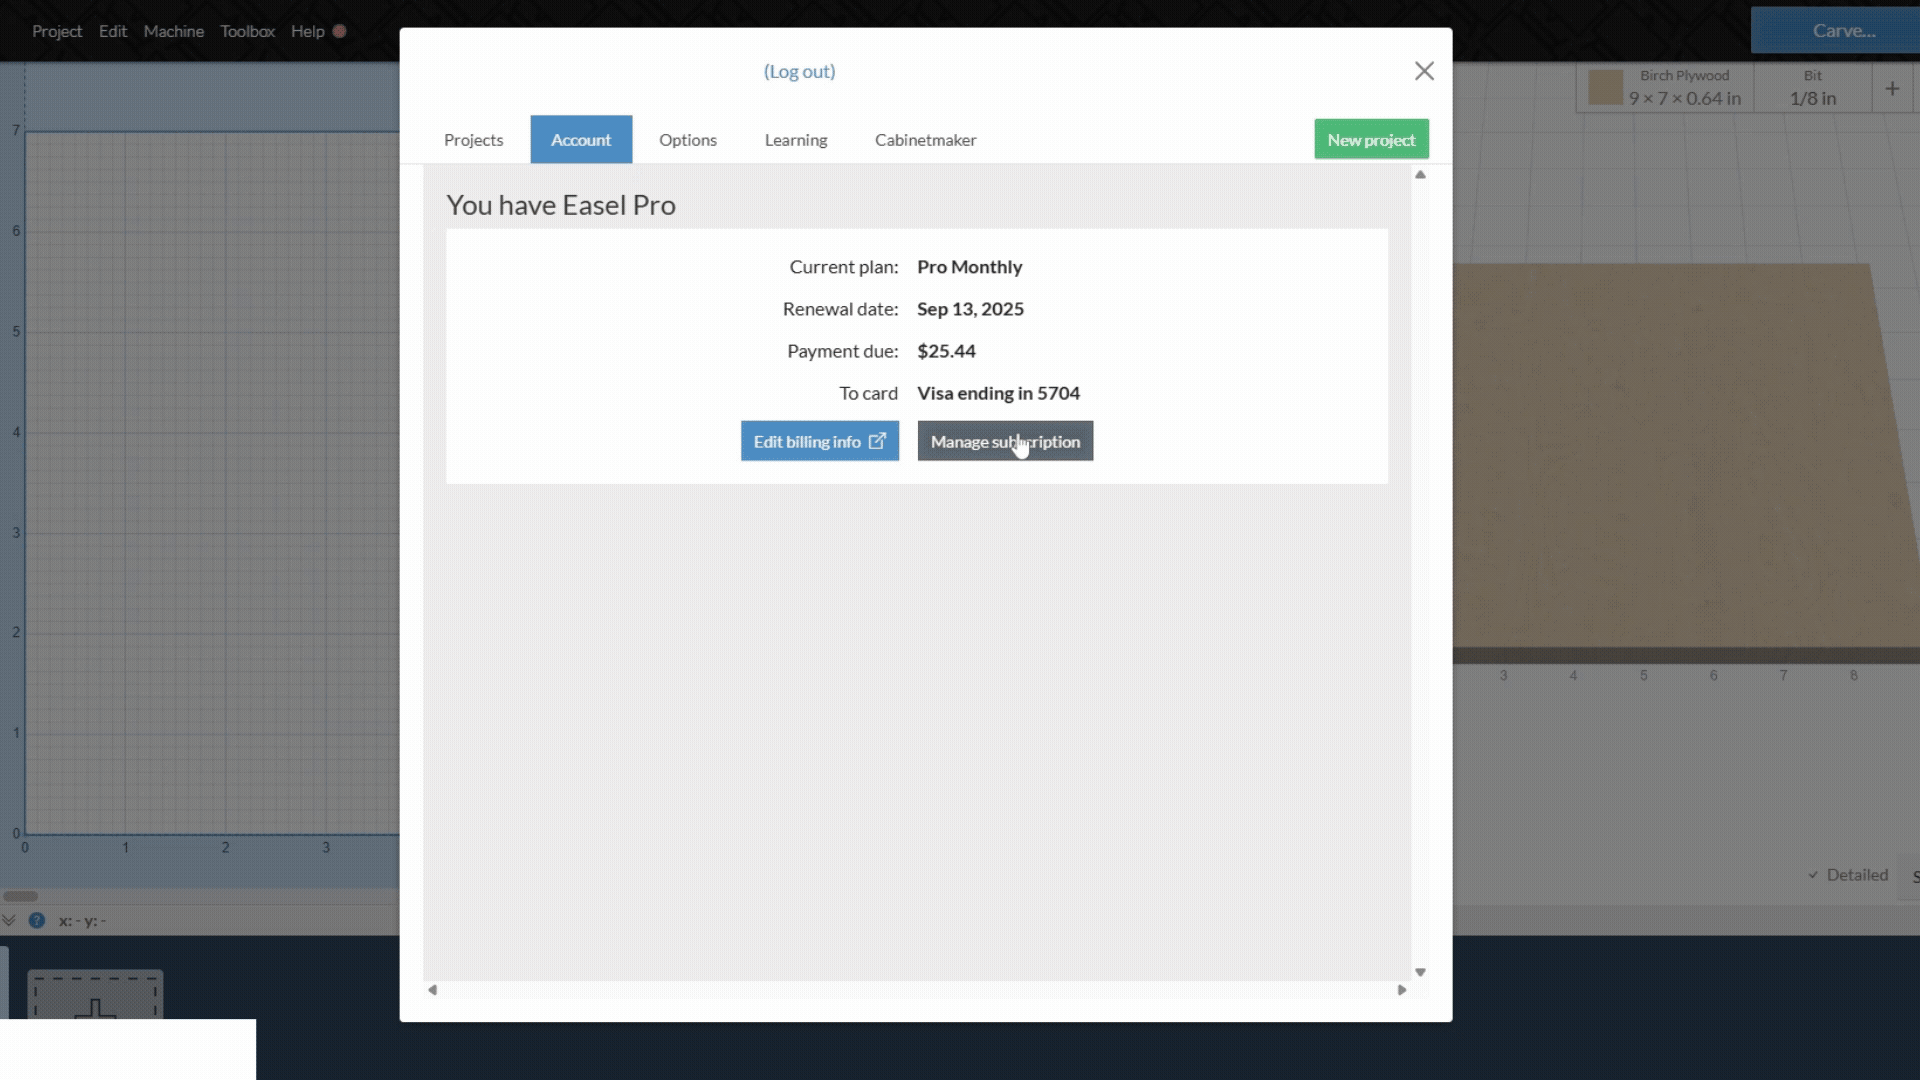Click the scrollbar down arrow in the dialog

point(1419,971)
